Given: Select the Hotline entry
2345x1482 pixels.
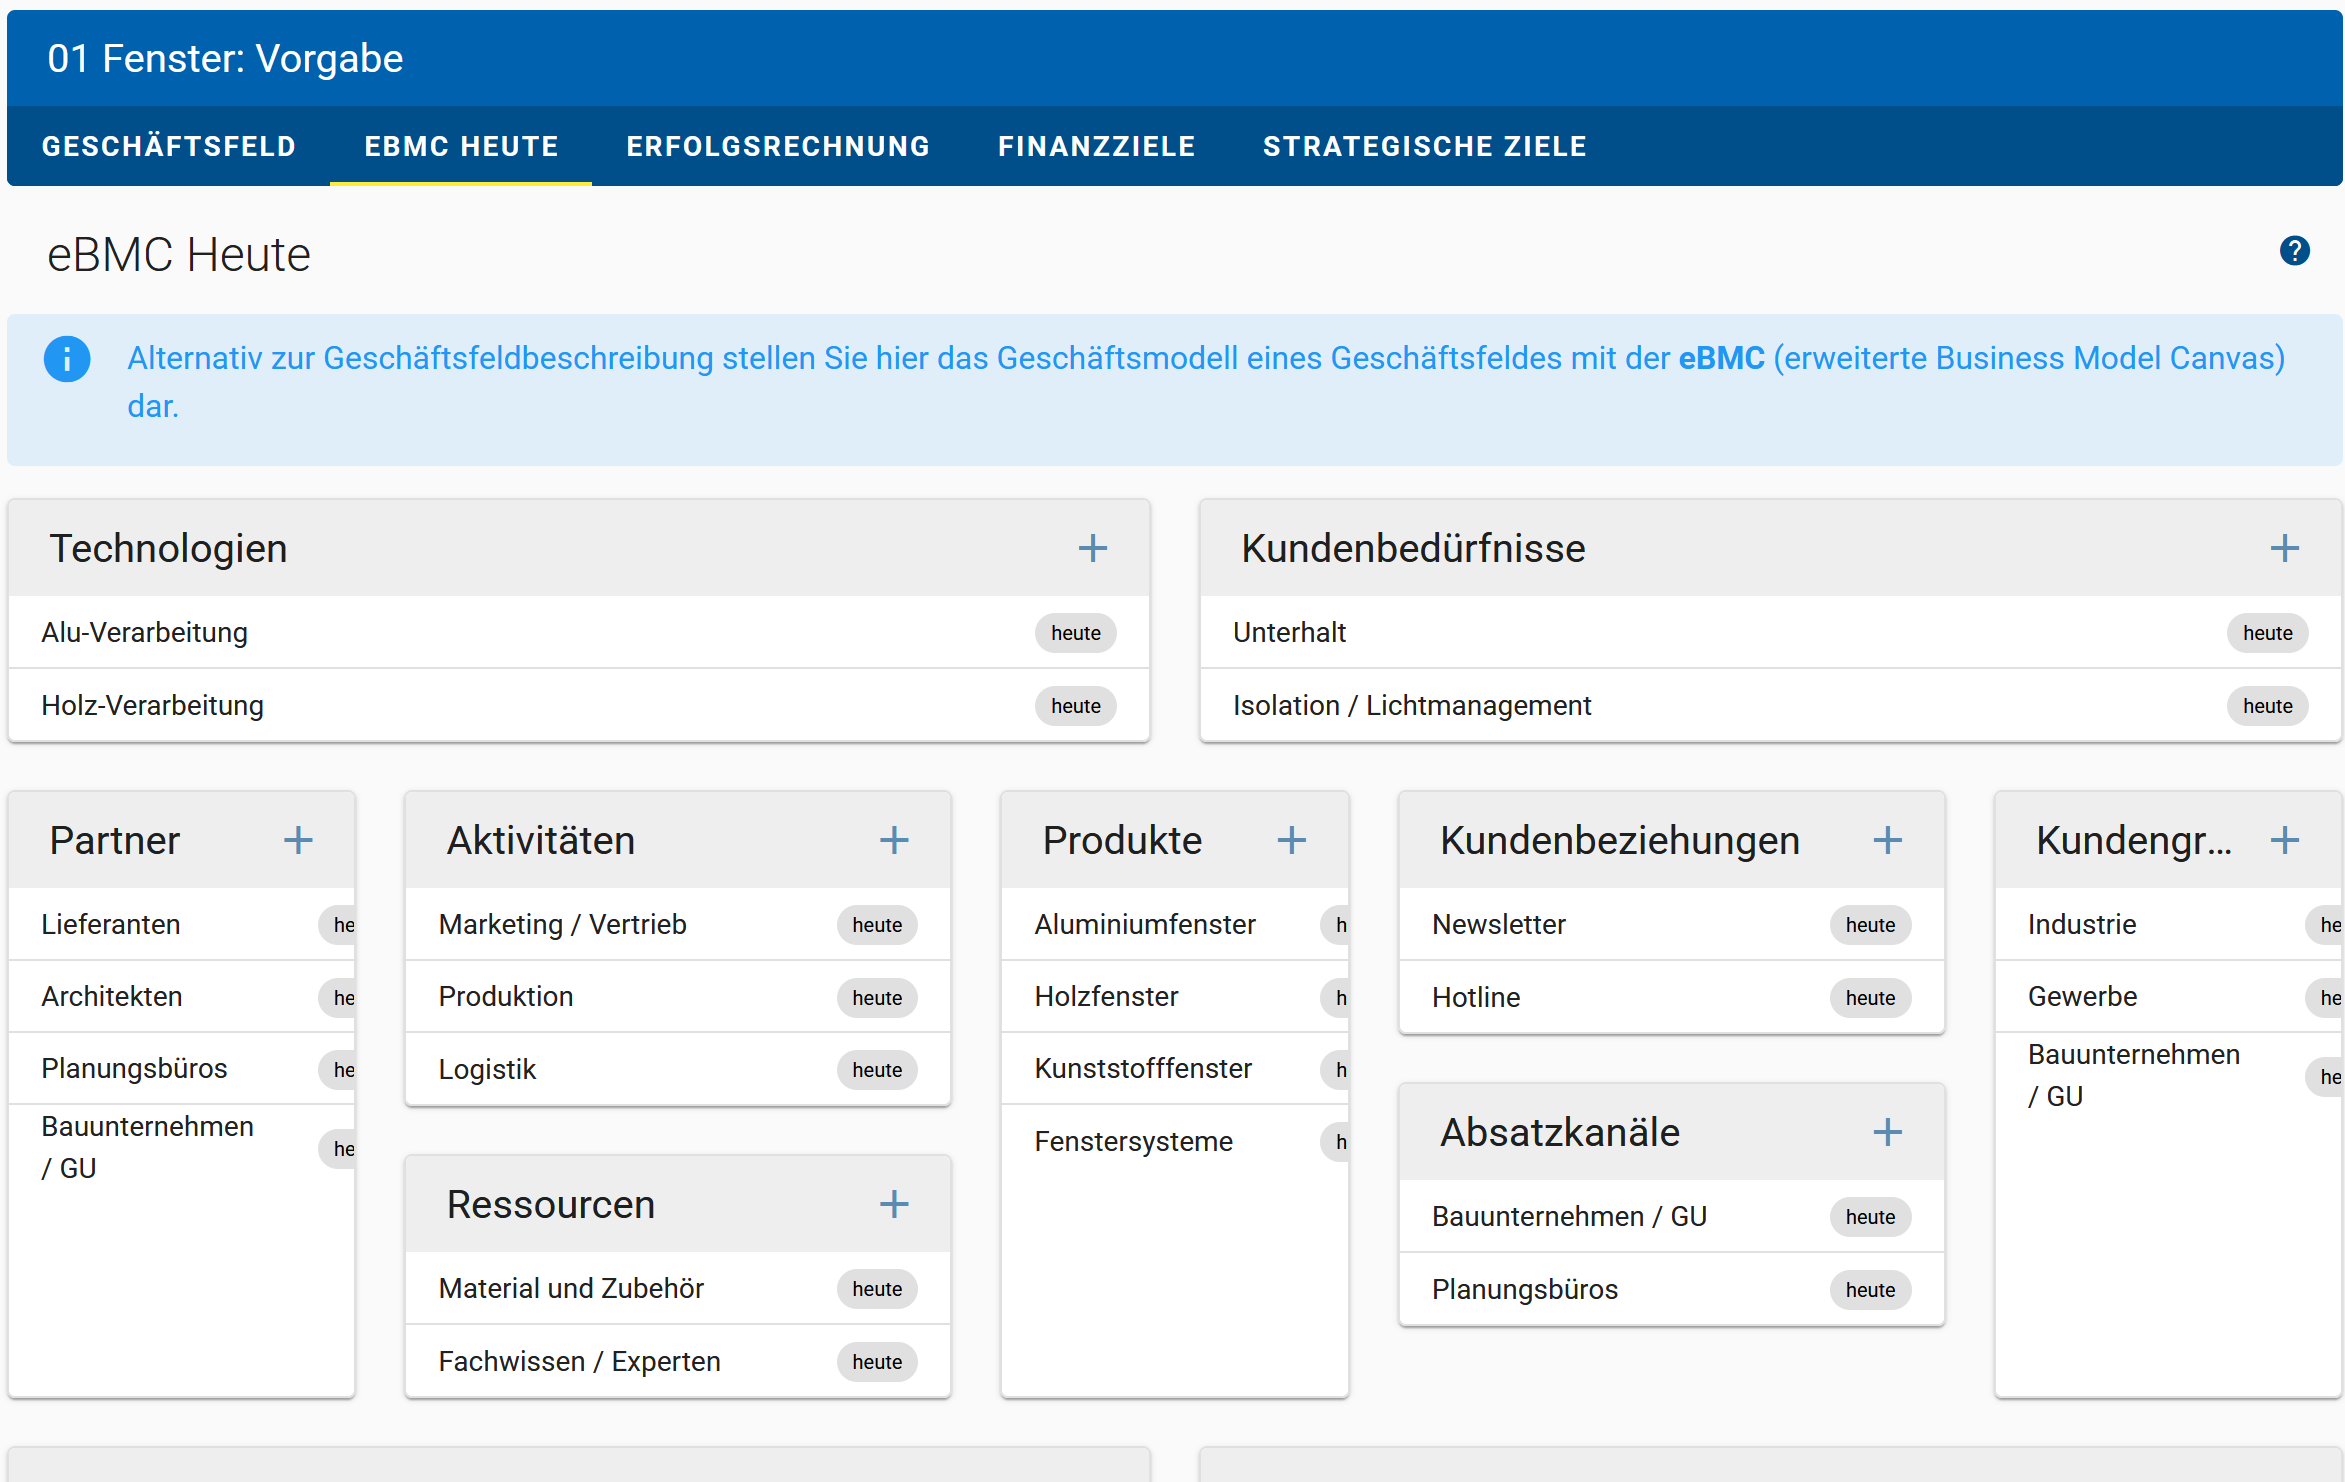Looking at the screenshot, I should tap(1672, 998).
